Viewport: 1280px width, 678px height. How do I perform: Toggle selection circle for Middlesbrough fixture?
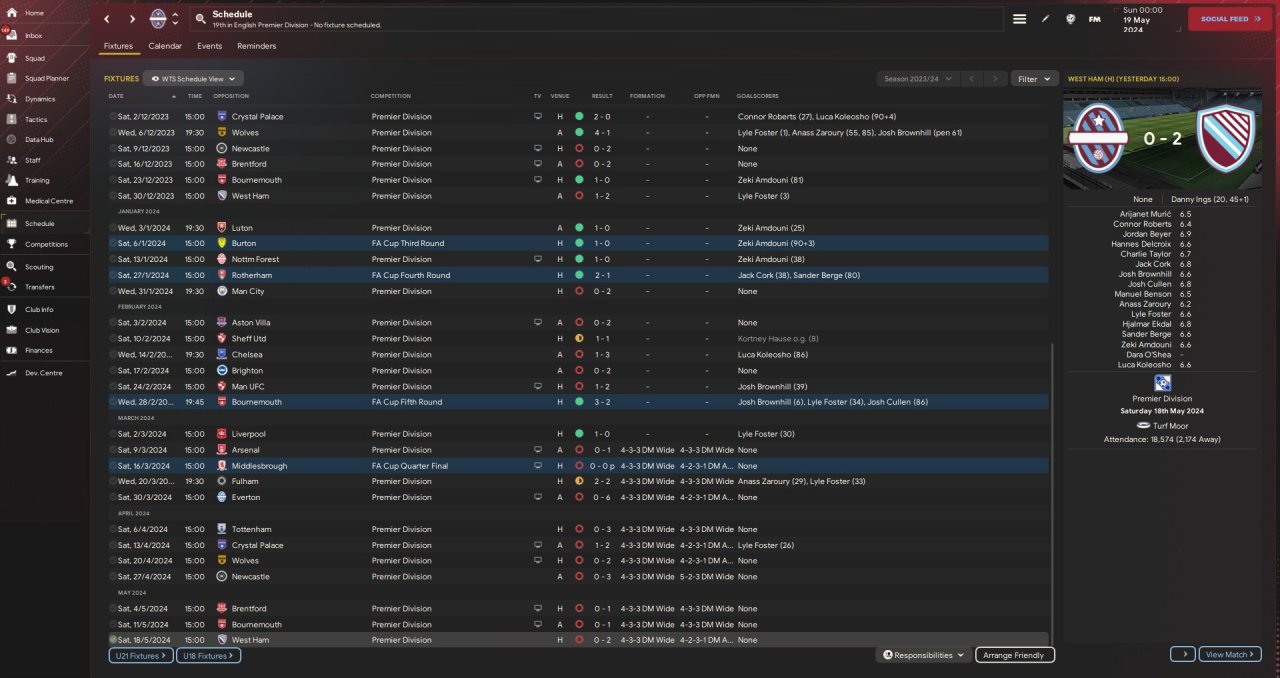pyautogui.click(x=113, y=466)
